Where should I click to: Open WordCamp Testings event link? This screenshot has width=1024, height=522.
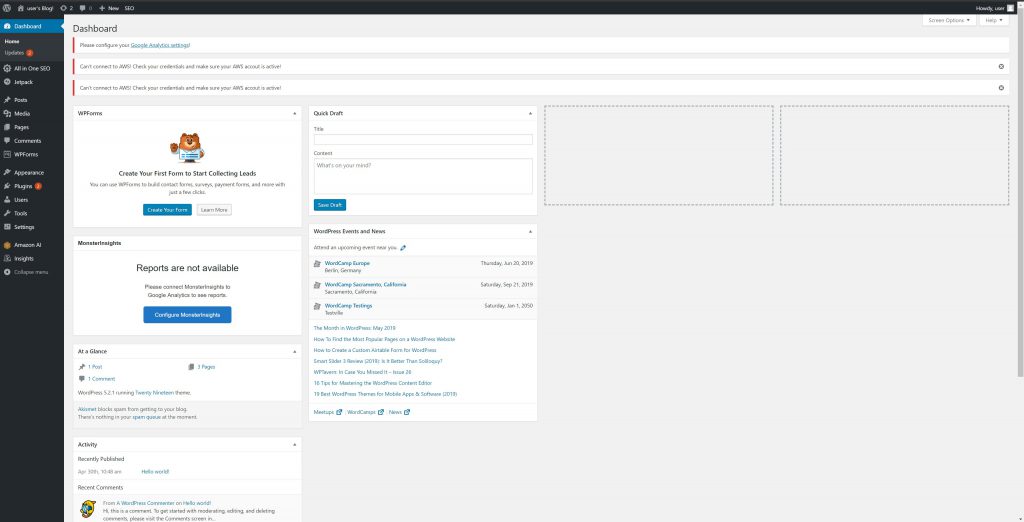pos(348,306)
